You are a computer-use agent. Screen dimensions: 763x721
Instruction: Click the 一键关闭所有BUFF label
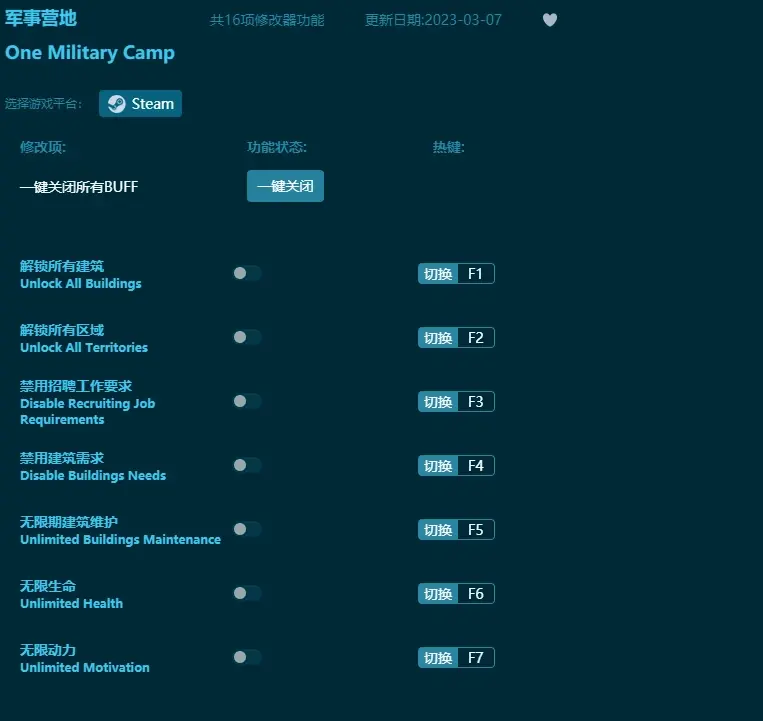pos(79,186)
